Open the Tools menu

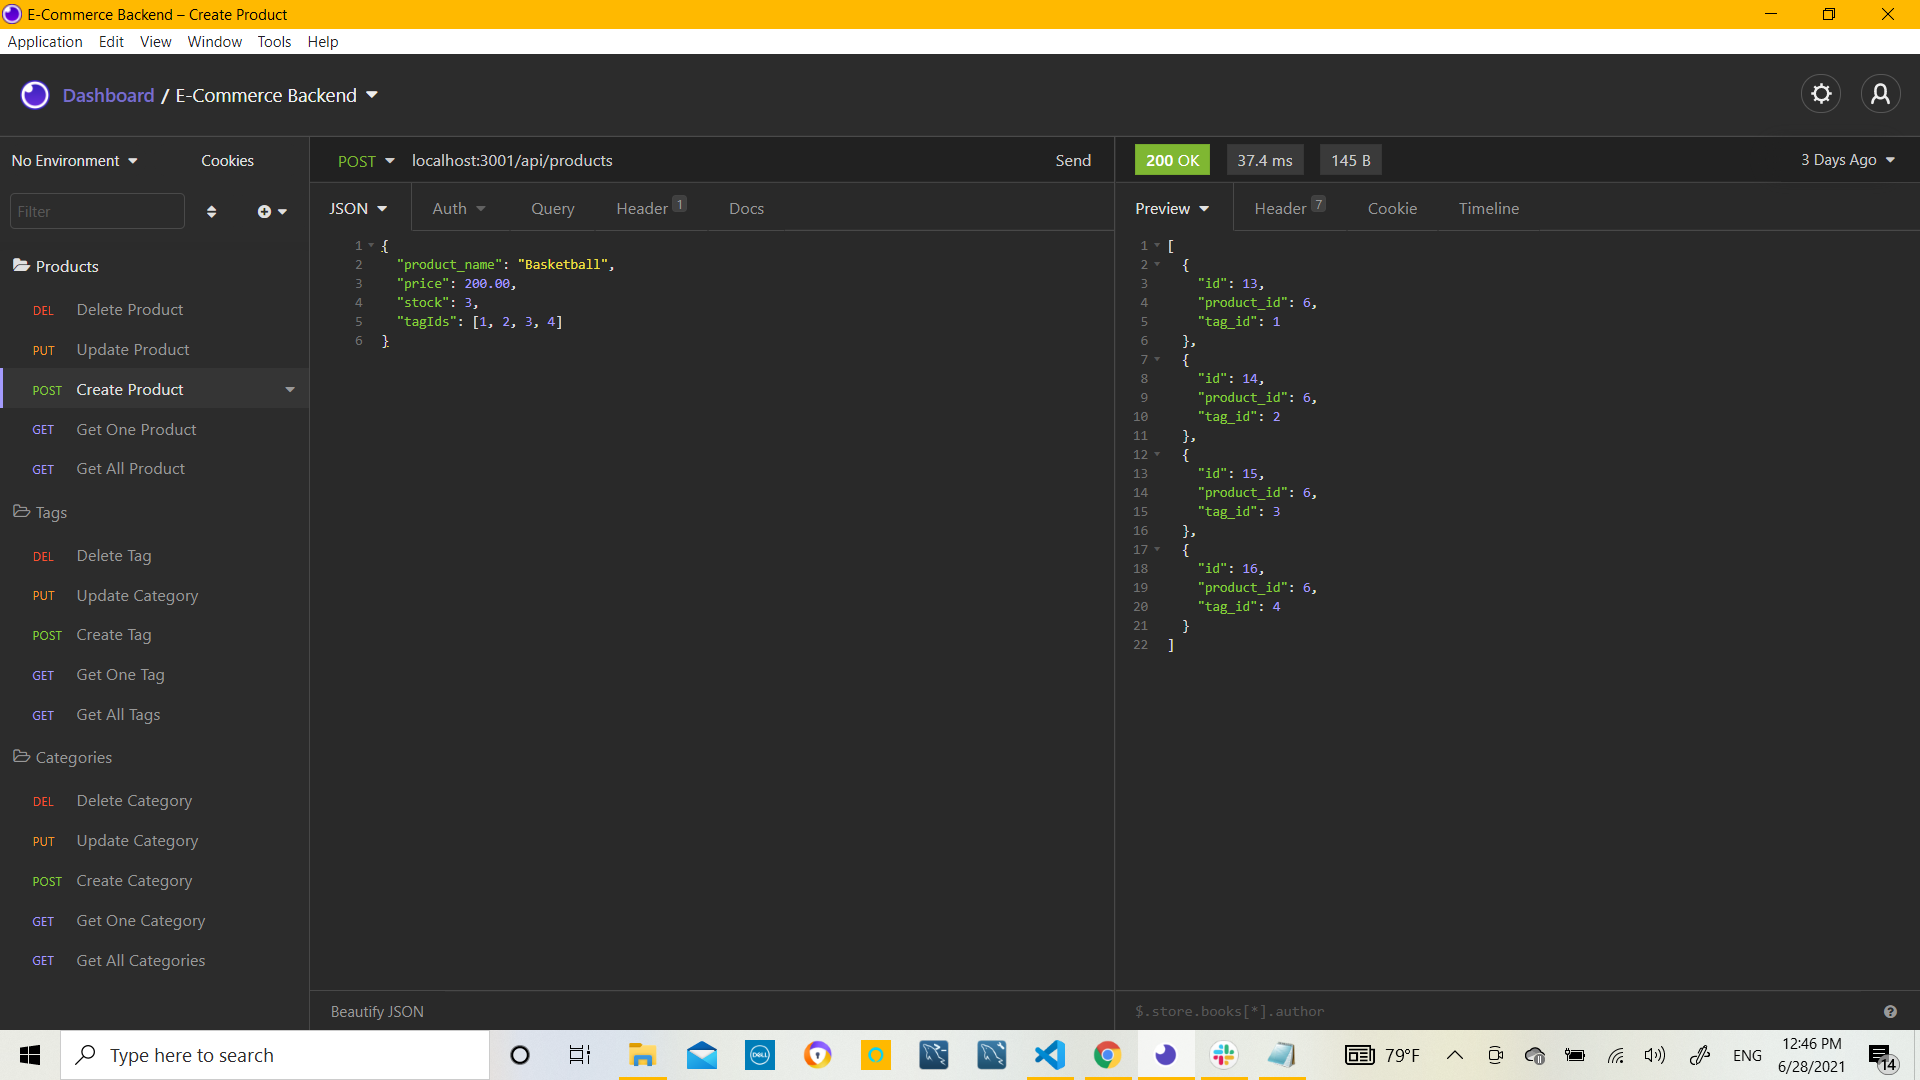(274, 41)
